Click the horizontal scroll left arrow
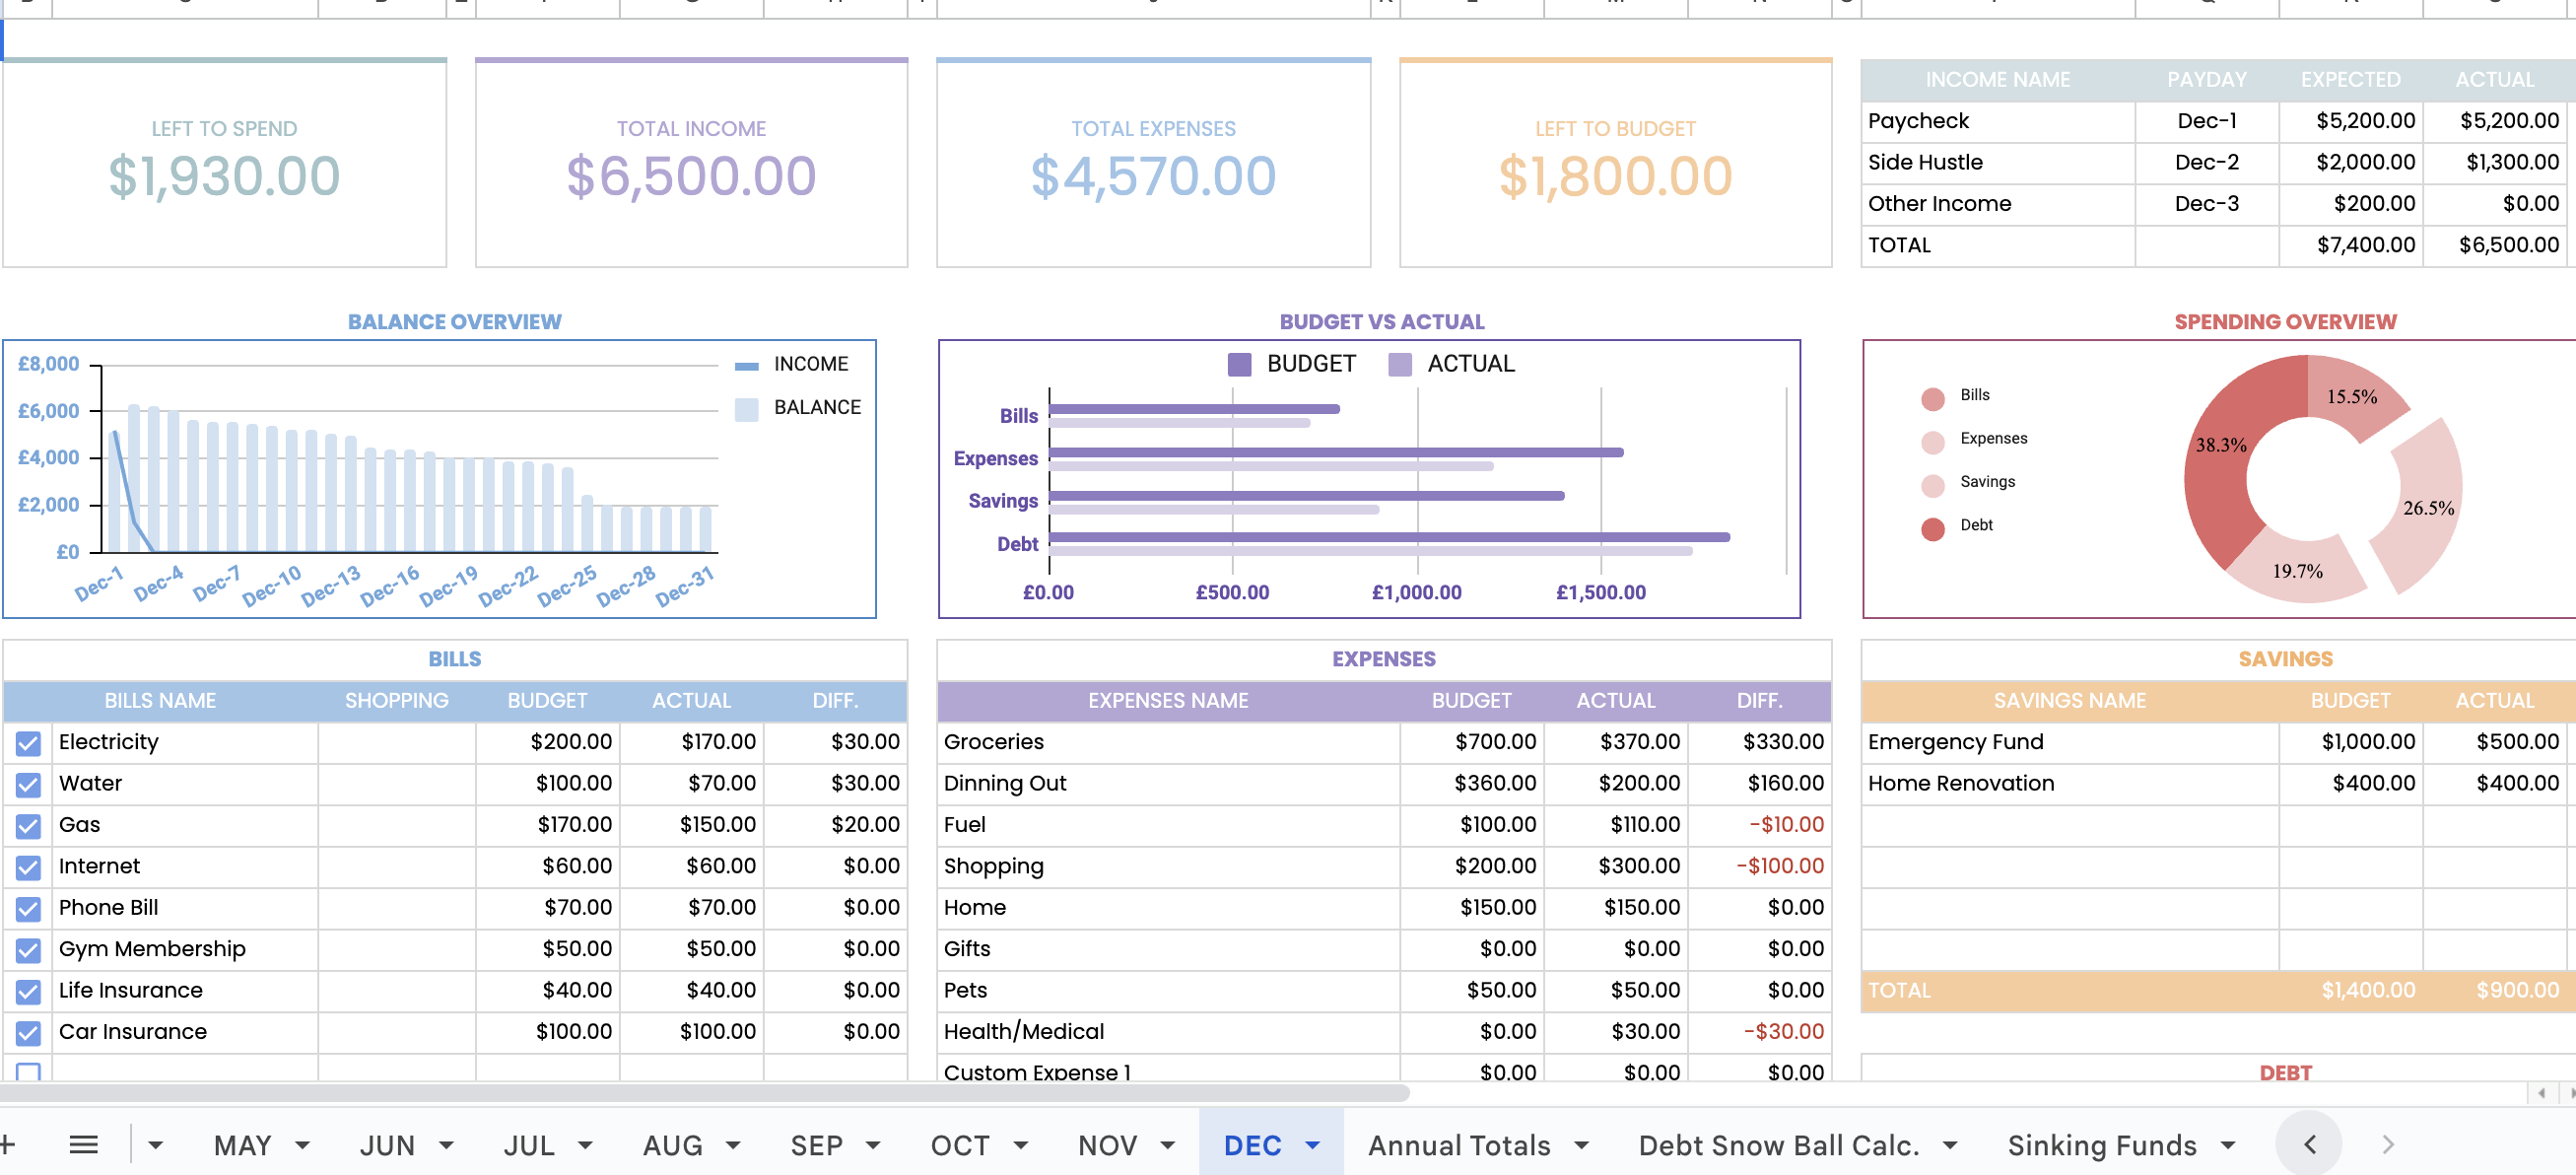 (x=2541, y=1093)
